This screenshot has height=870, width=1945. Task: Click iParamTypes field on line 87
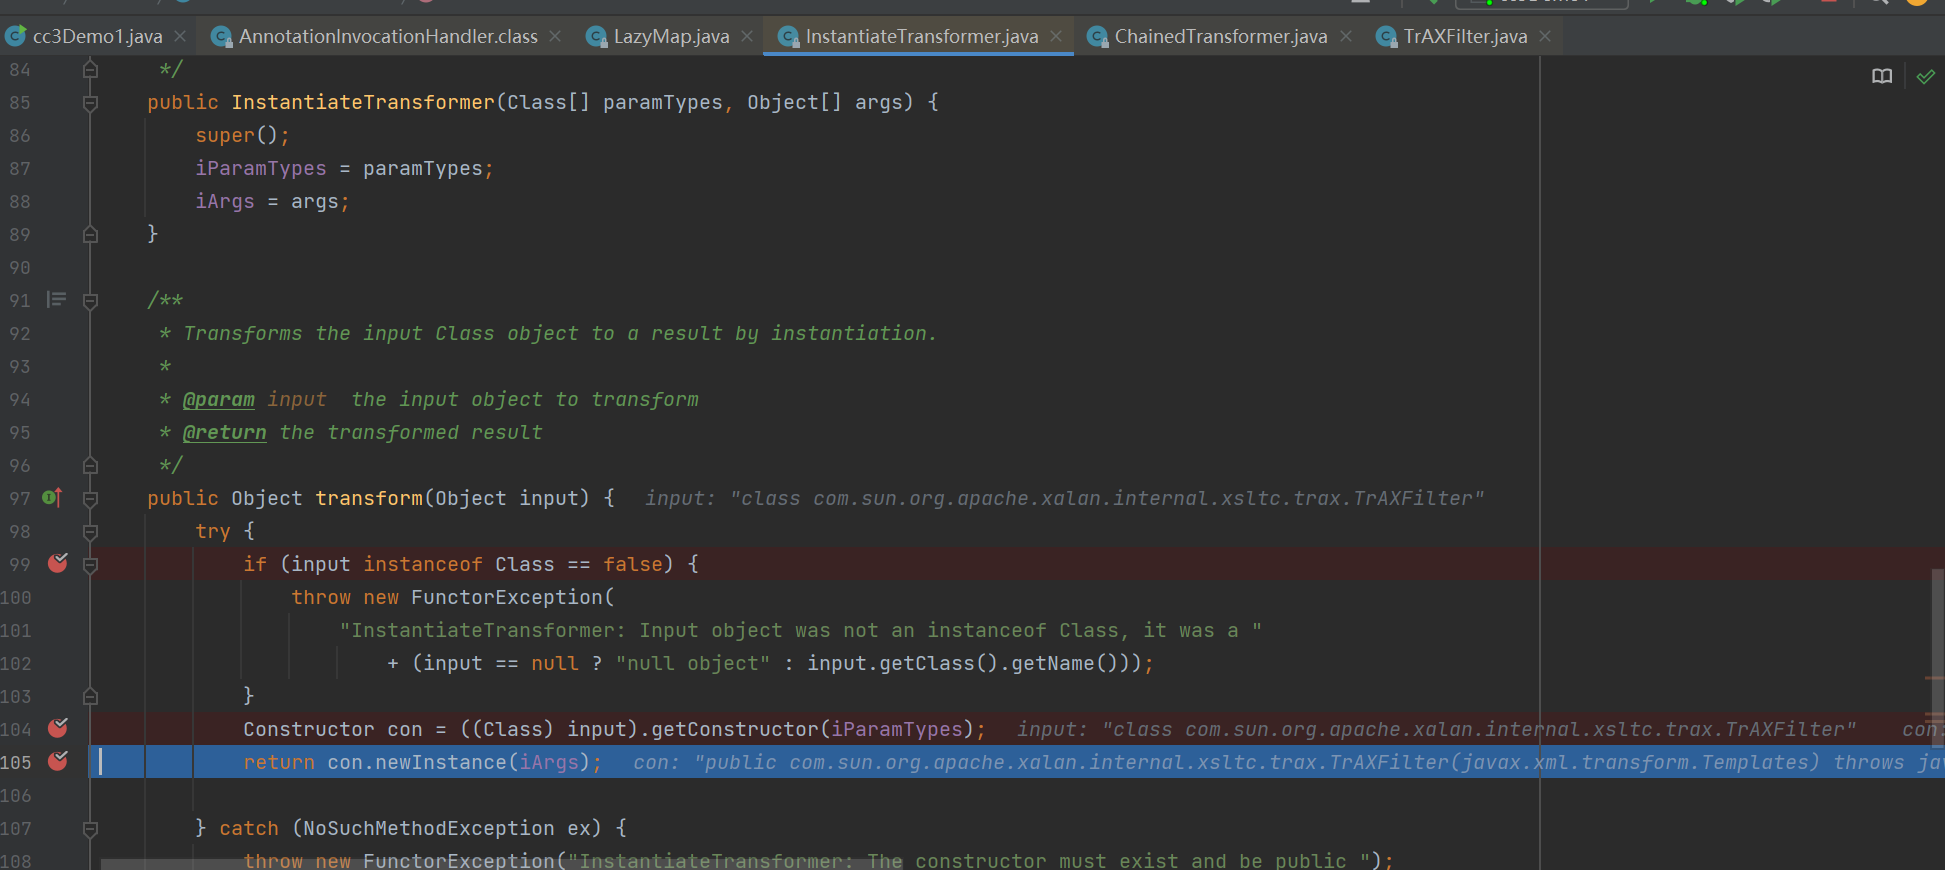point(261,169)
